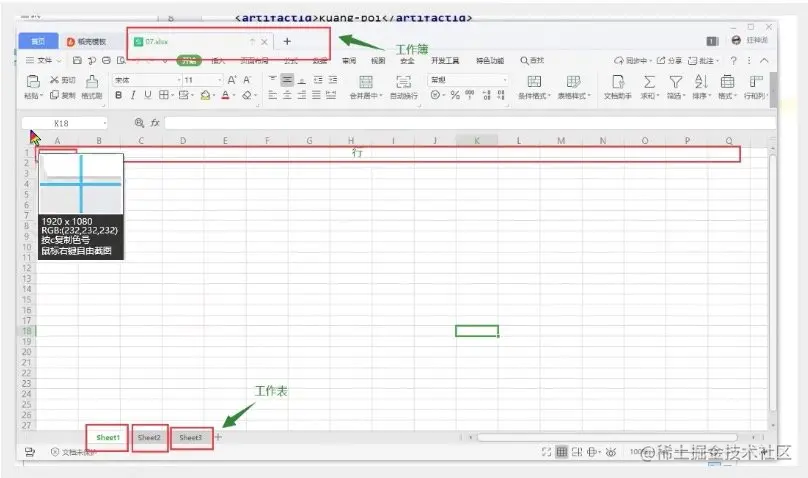Toggle full screen view in status bar
Image resolution: width=808 pixels, height=478 pixels.
[547, 452]
